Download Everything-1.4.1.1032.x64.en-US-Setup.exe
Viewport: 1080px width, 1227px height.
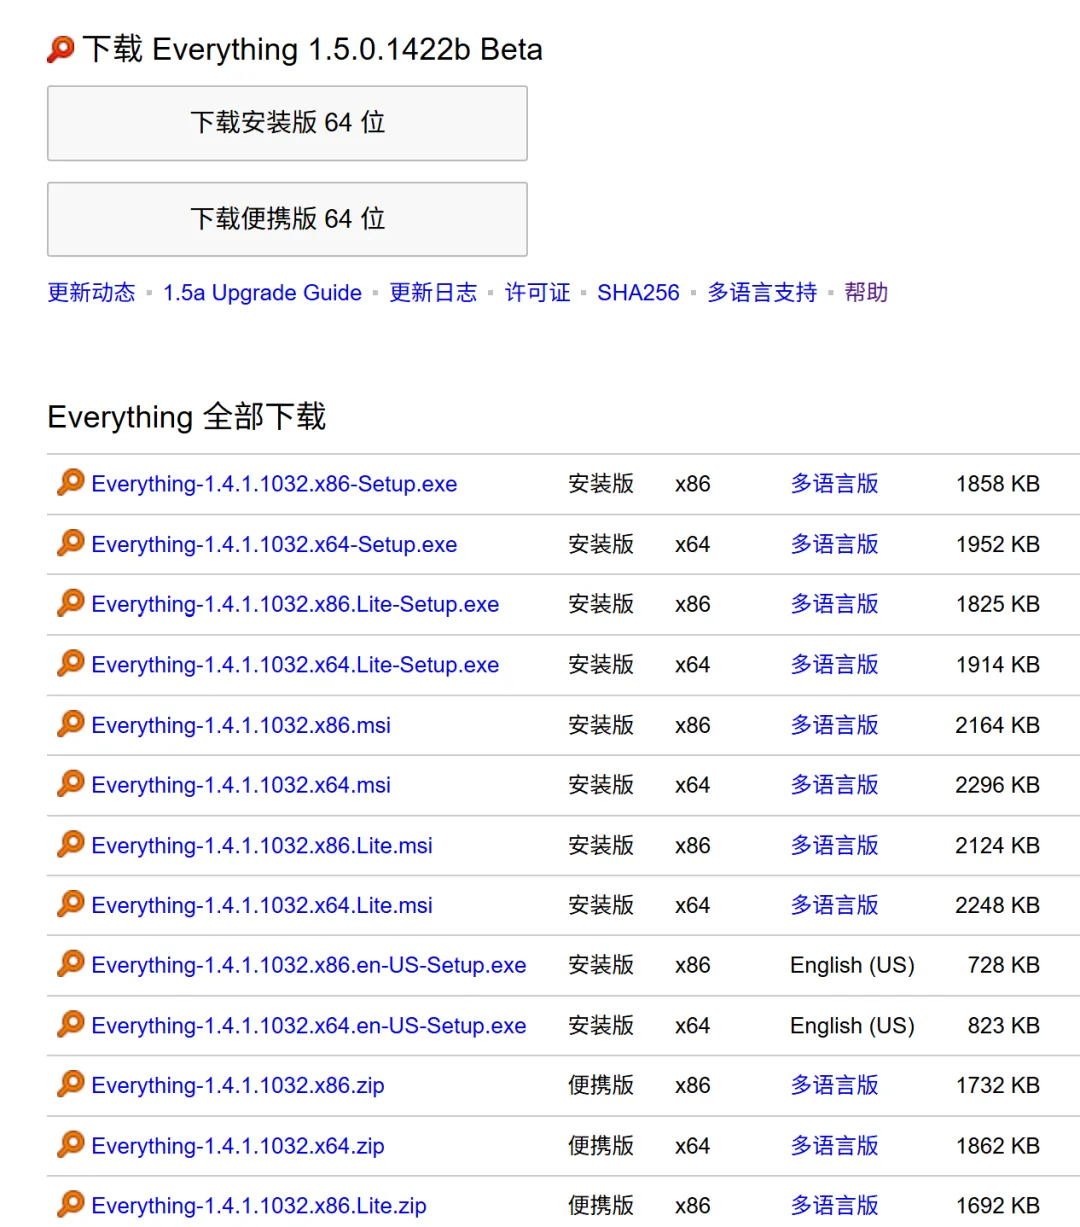pyautogui.click(x=309, y=1026)
